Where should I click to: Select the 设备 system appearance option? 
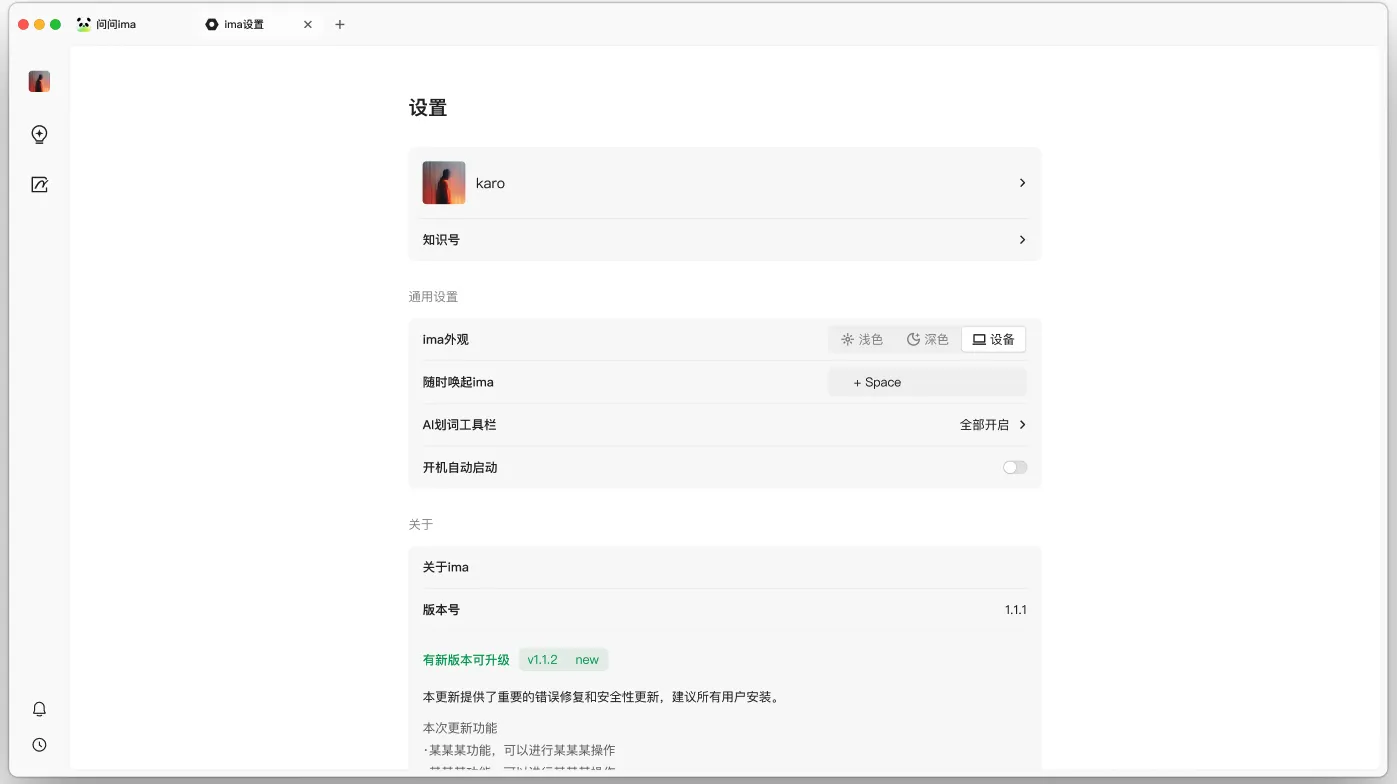[x=993, y=340]
